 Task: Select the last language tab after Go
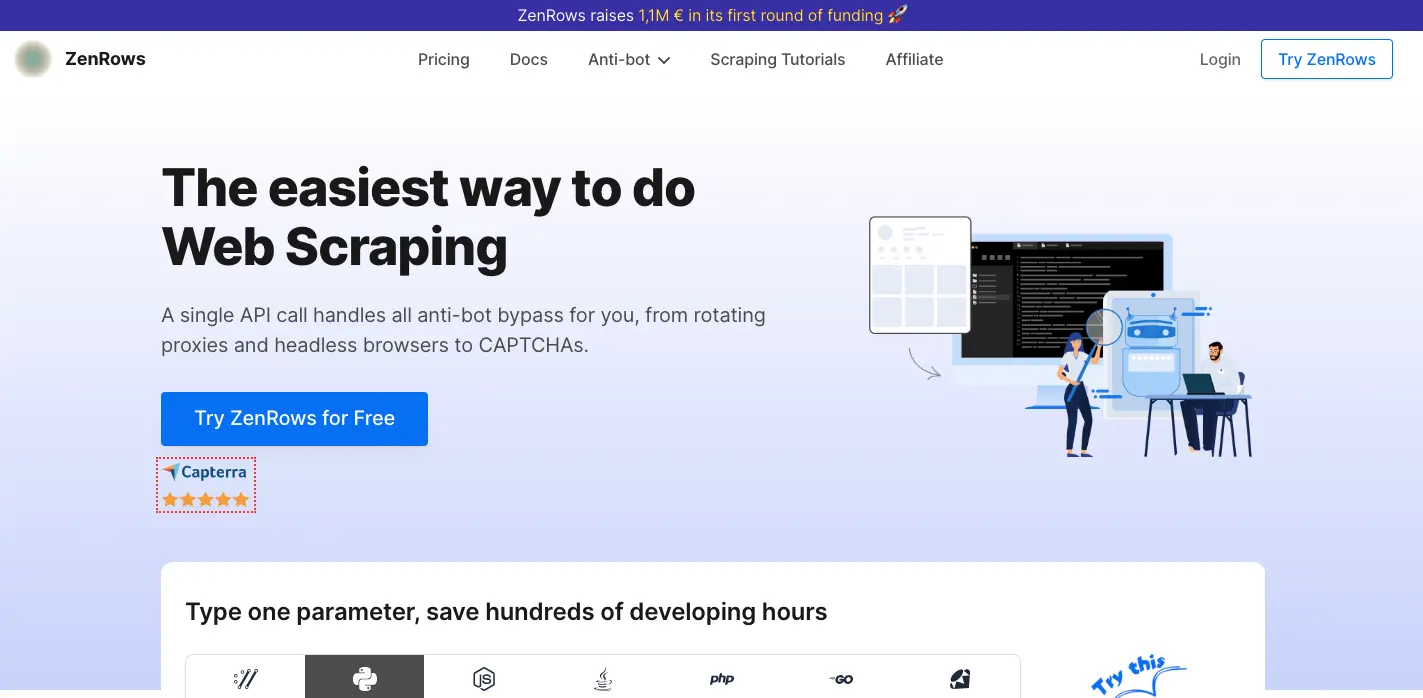tap(959, 679)
